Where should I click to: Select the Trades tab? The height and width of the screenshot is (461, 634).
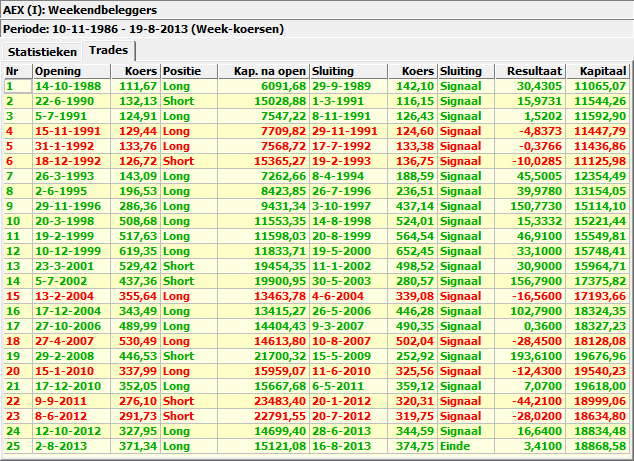[108, 51]
